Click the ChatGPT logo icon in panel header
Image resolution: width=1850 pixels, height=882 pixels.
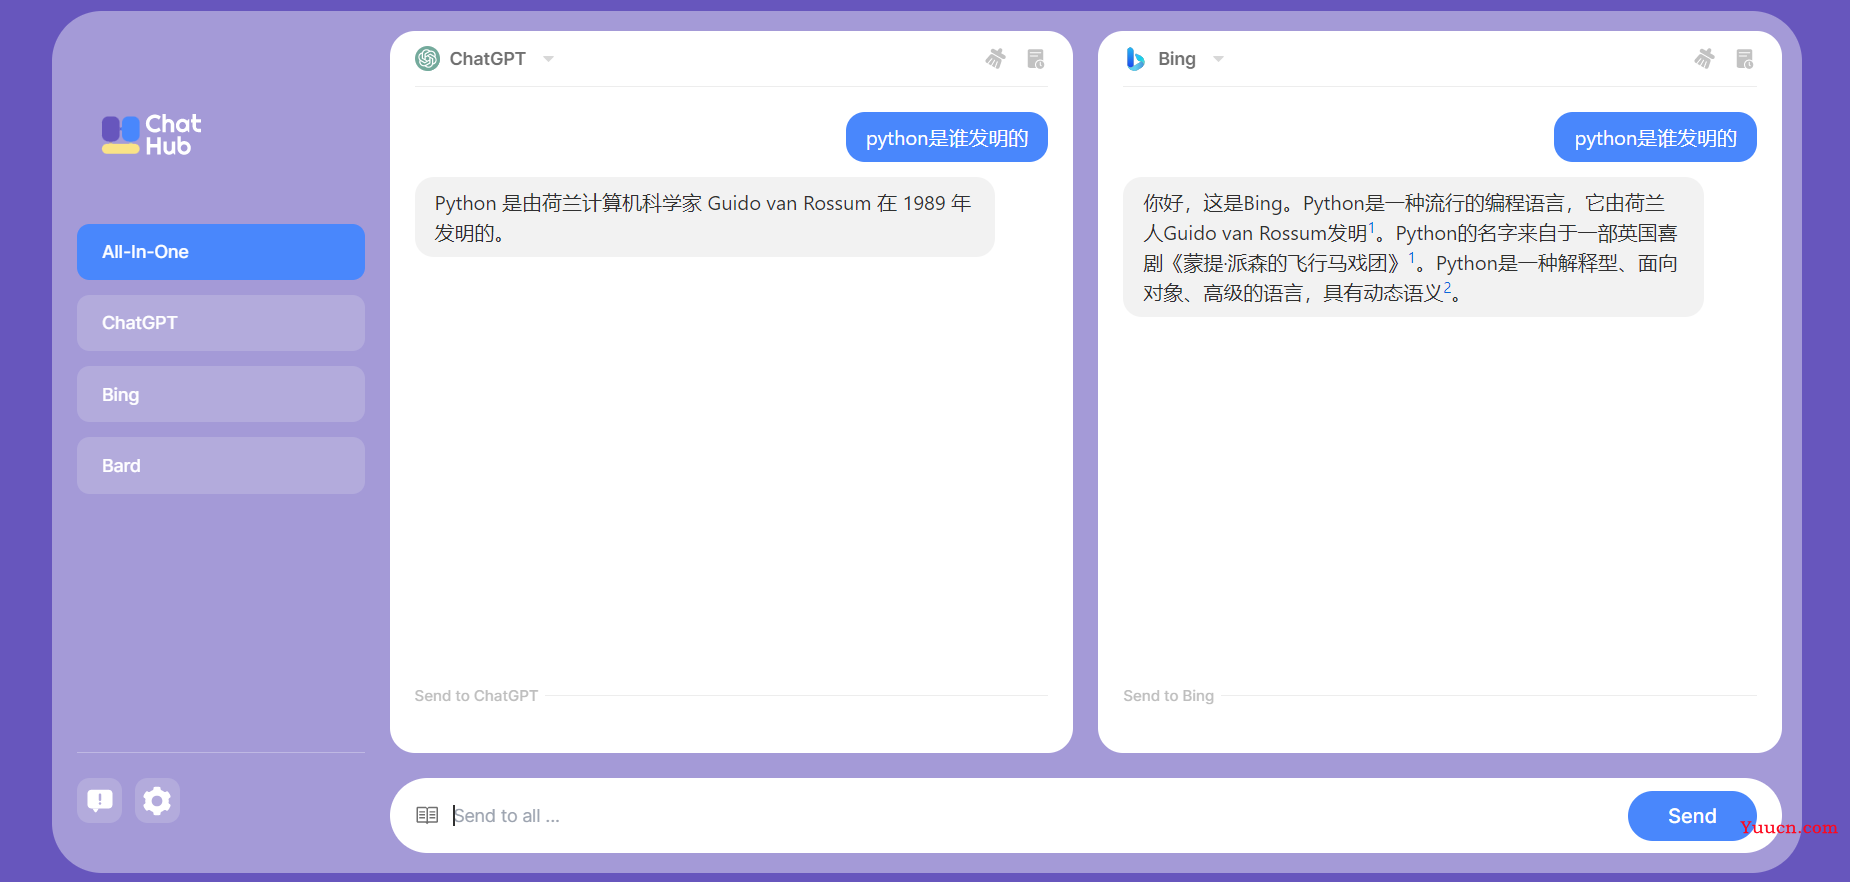click(x=427, y=59)
